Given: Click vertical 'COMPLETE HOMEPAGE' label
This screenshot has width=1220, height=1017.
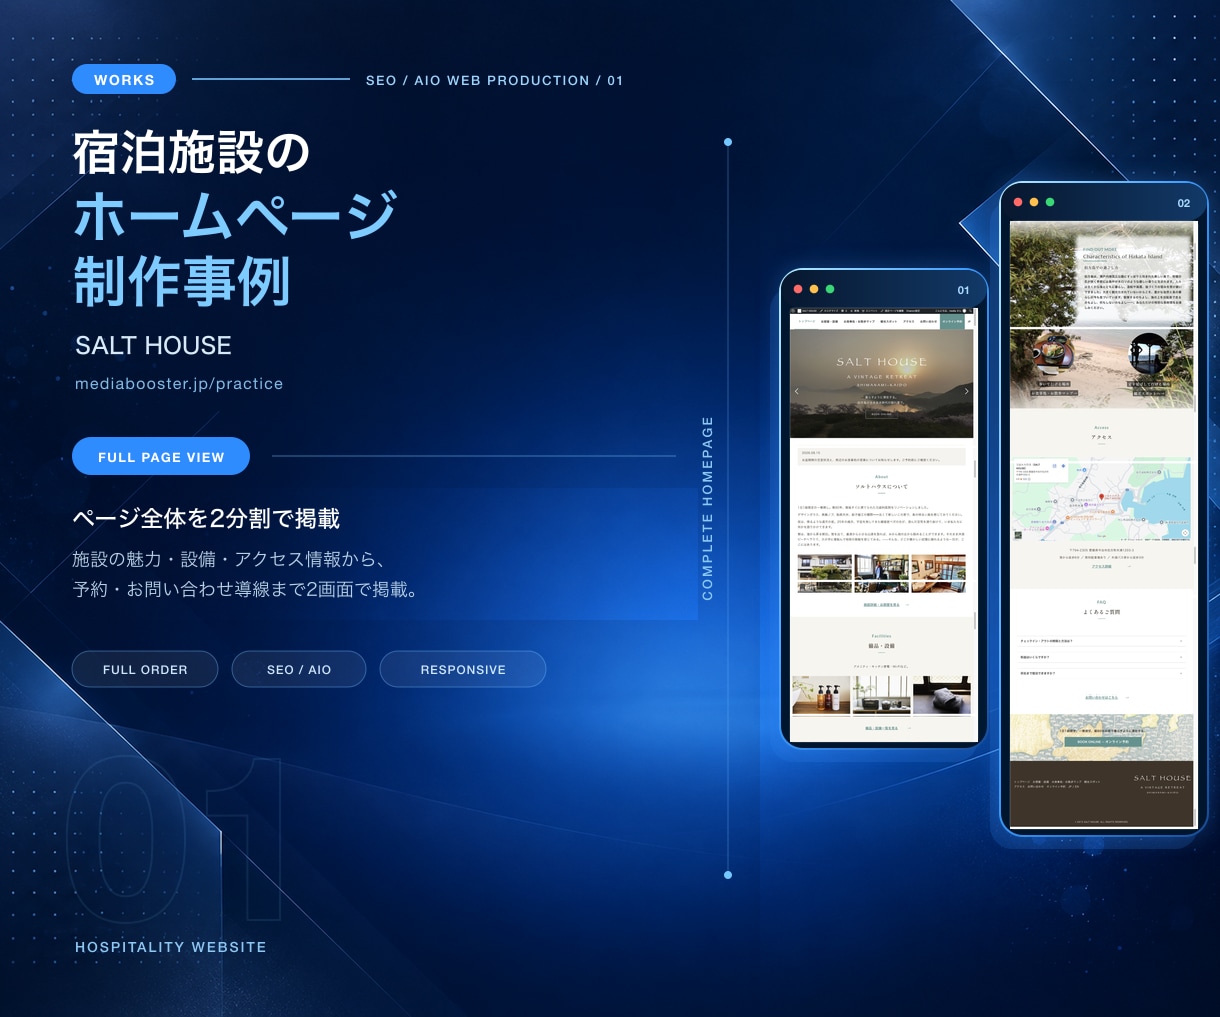Looking at the screenshot, I should (x=708, y=508).
